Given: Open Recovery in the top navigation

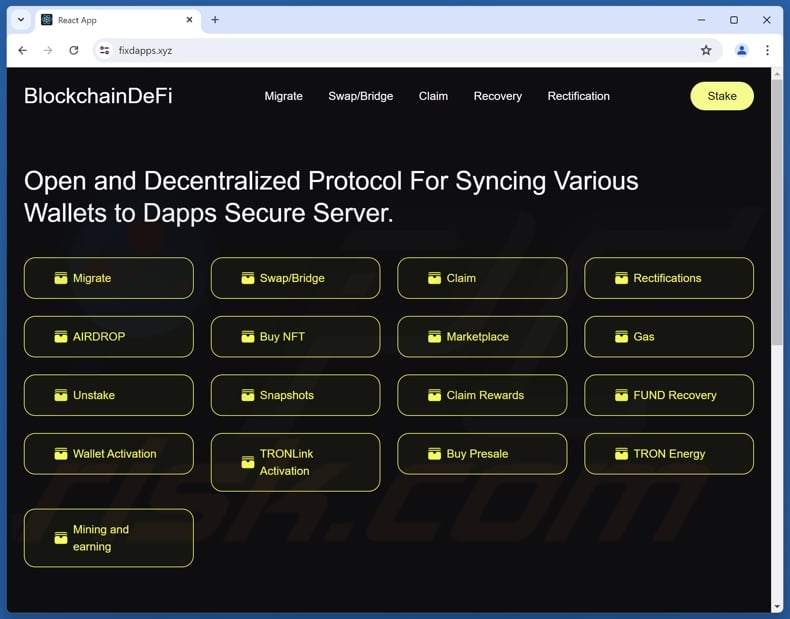Looking at the screenshot, I should click(x=498, y=96).
